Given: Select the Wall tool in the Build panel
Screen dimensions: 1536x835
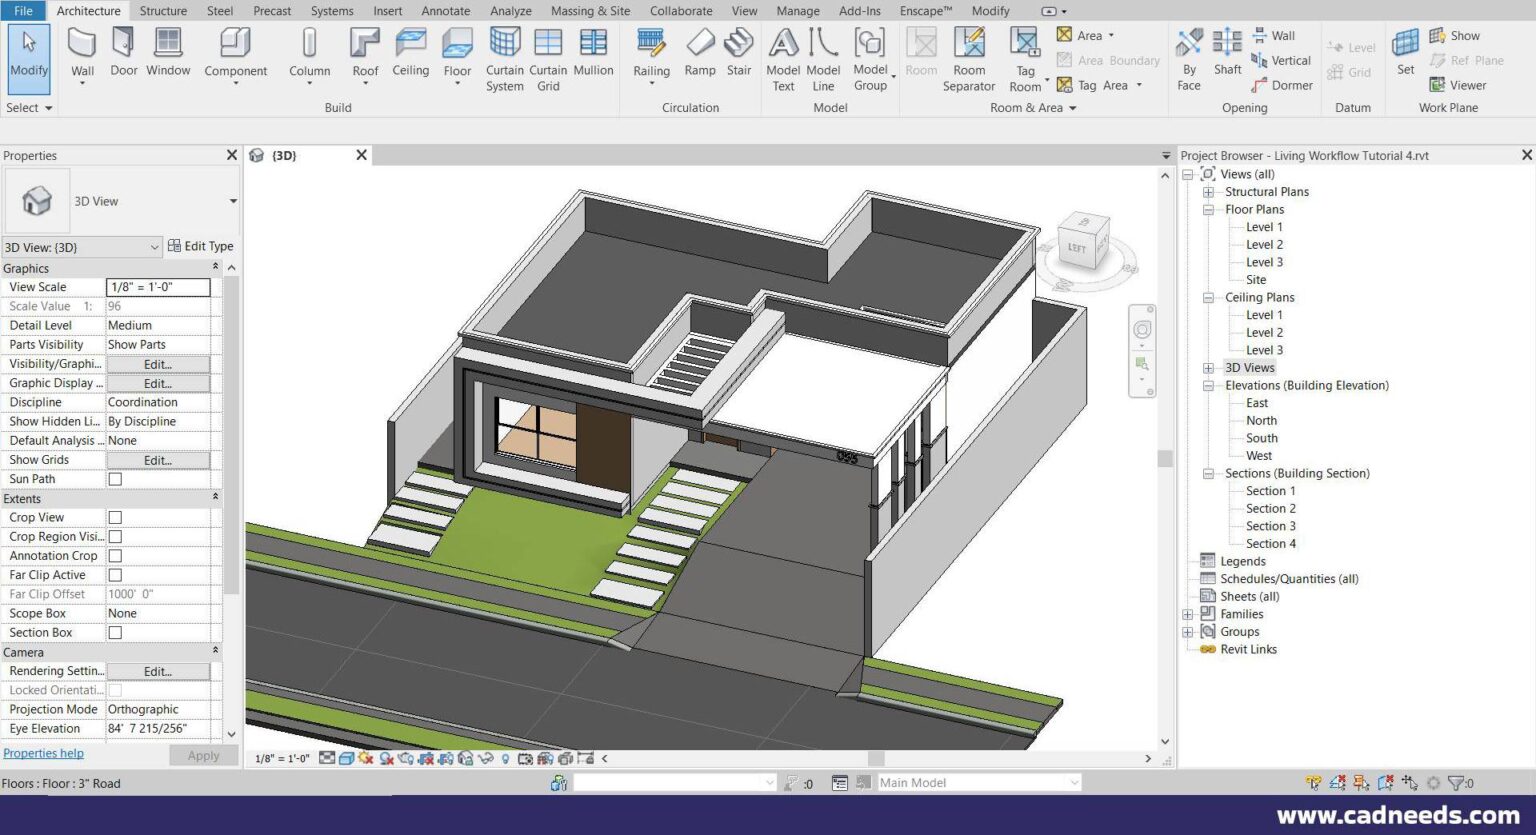Looking at the screenshot, I should (x=82, y=52).
